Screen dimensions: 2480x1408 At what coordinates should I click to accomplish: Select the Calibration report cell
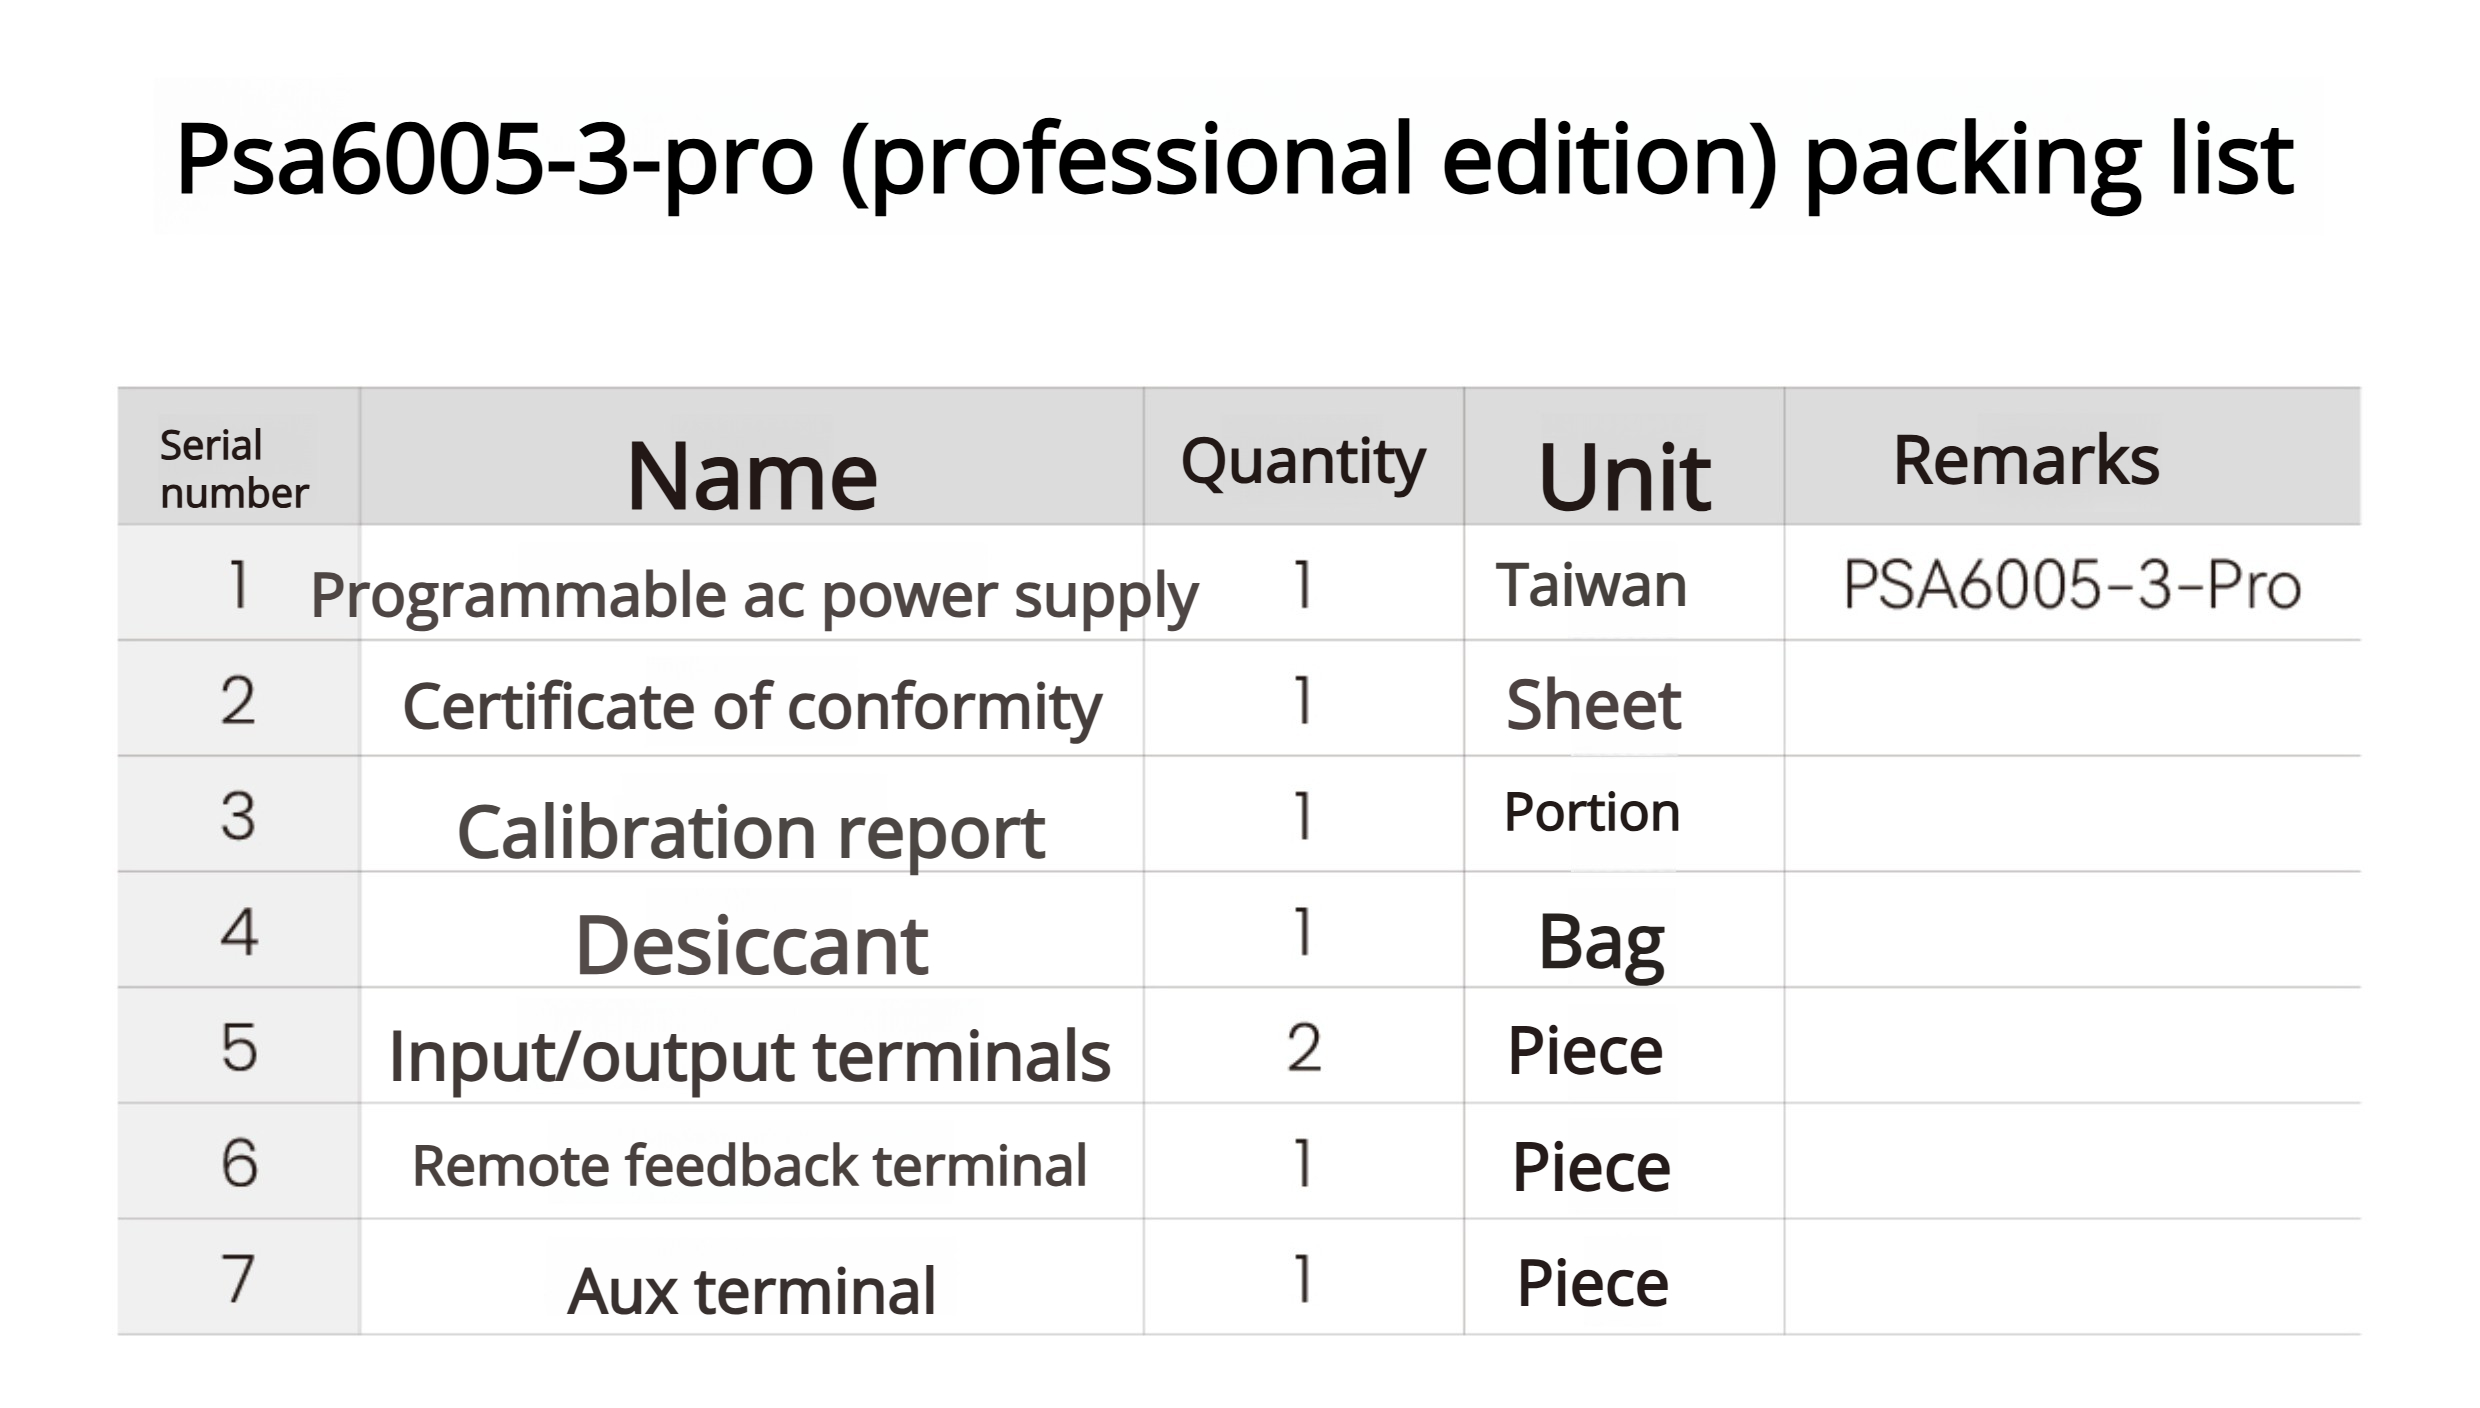[751, 832]
